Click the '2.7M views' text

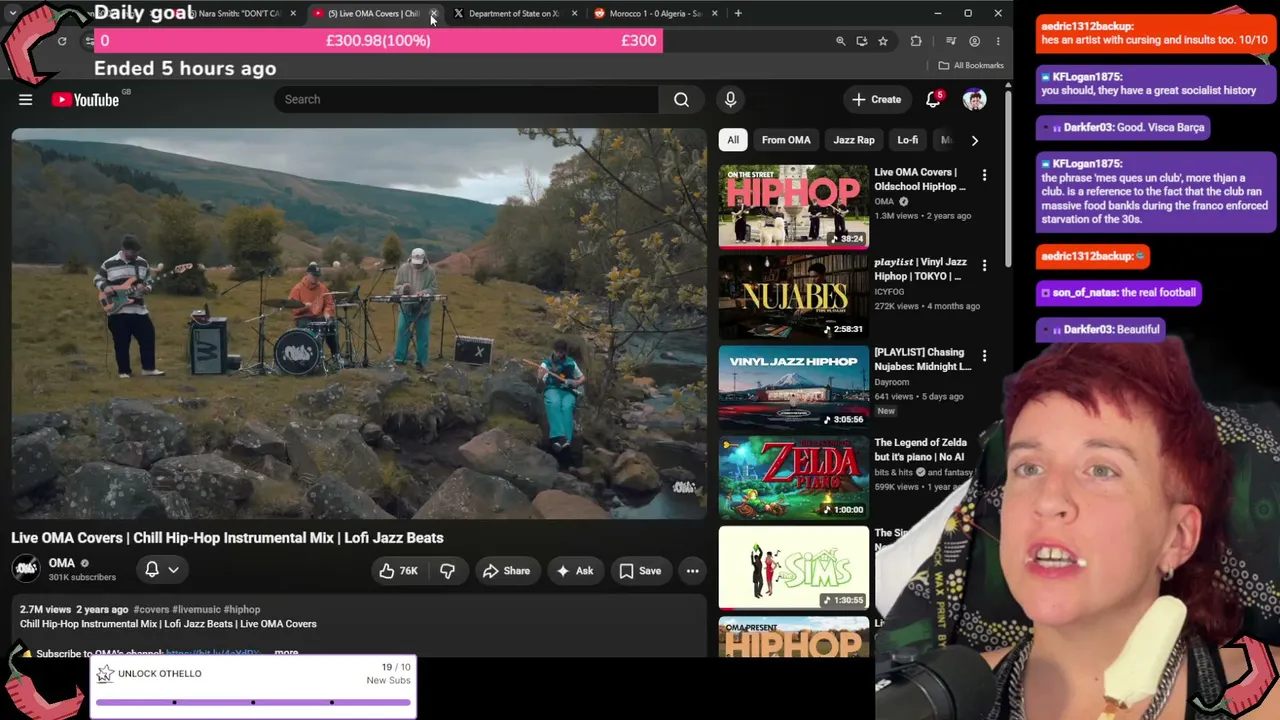45,609
